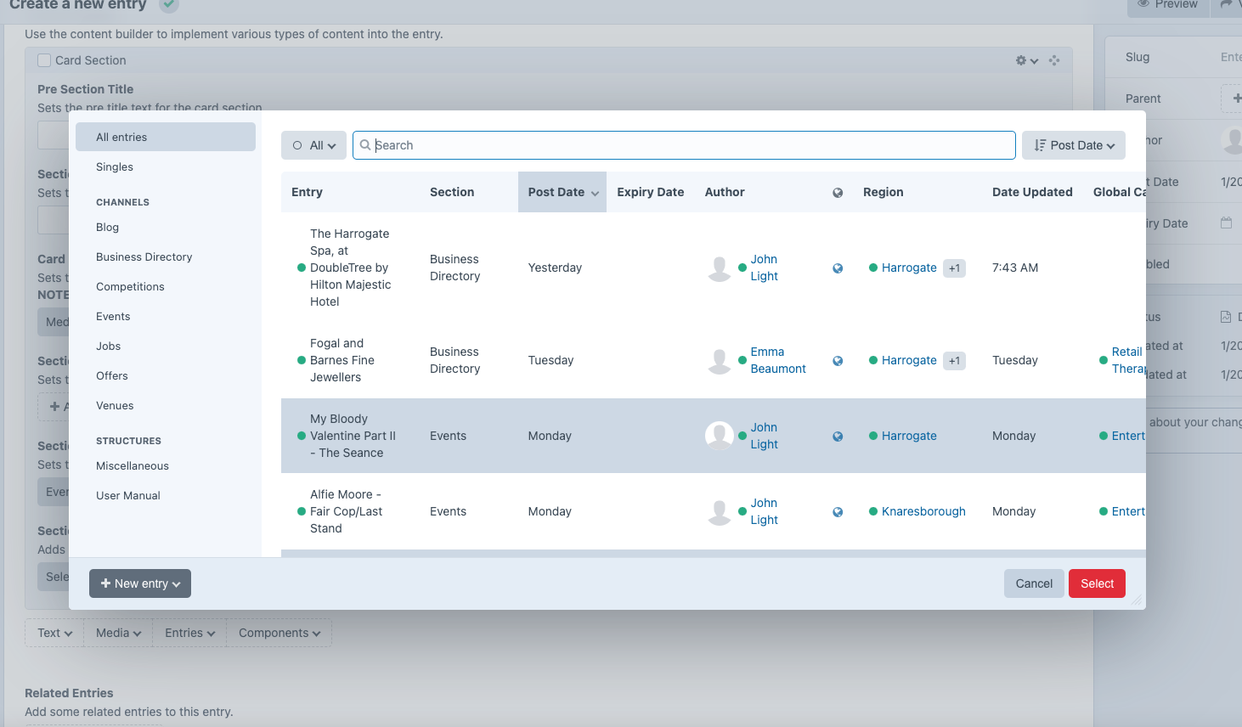Click the globe icon in Harrogate Spa row

[x=838, y=268]
